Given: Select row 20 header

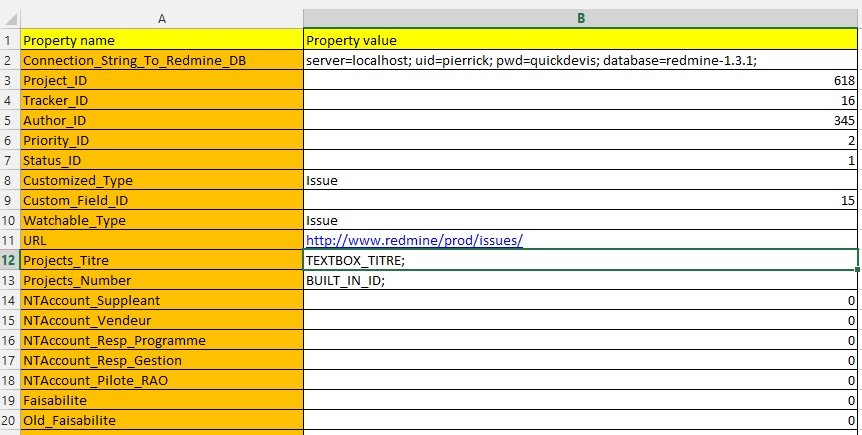Looking at the screenshot, I should coord(9,421).
